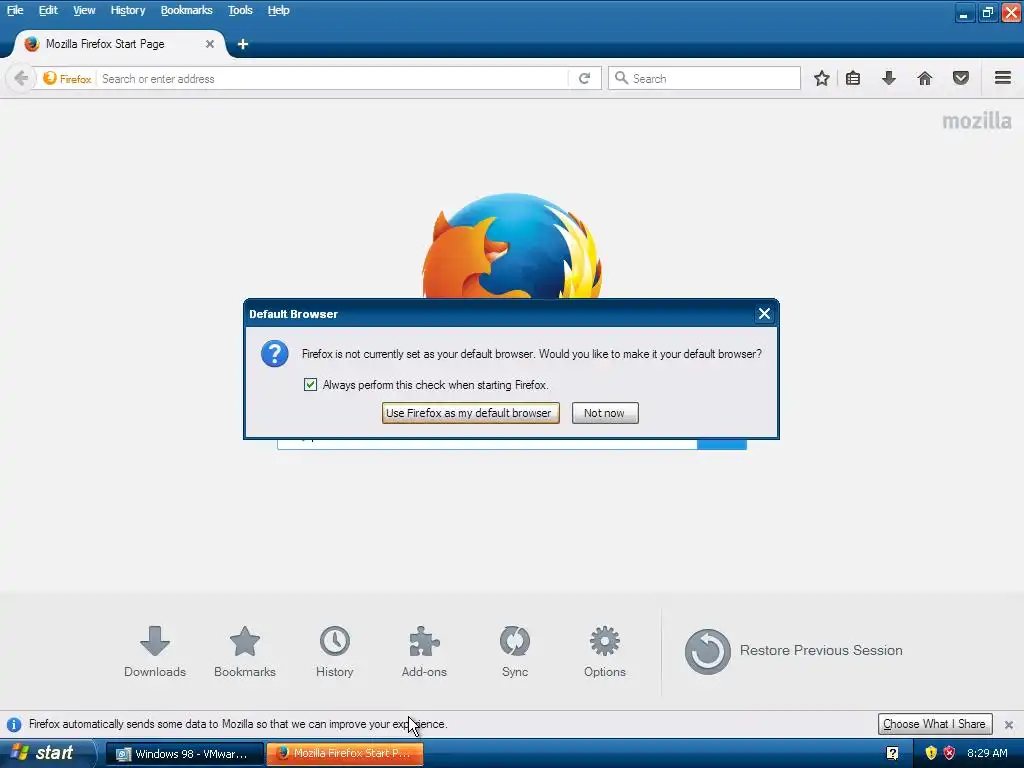The image size is (1024, 768).
Task: Click the bookmark star icon in toolbar
Action: point(822,78)
